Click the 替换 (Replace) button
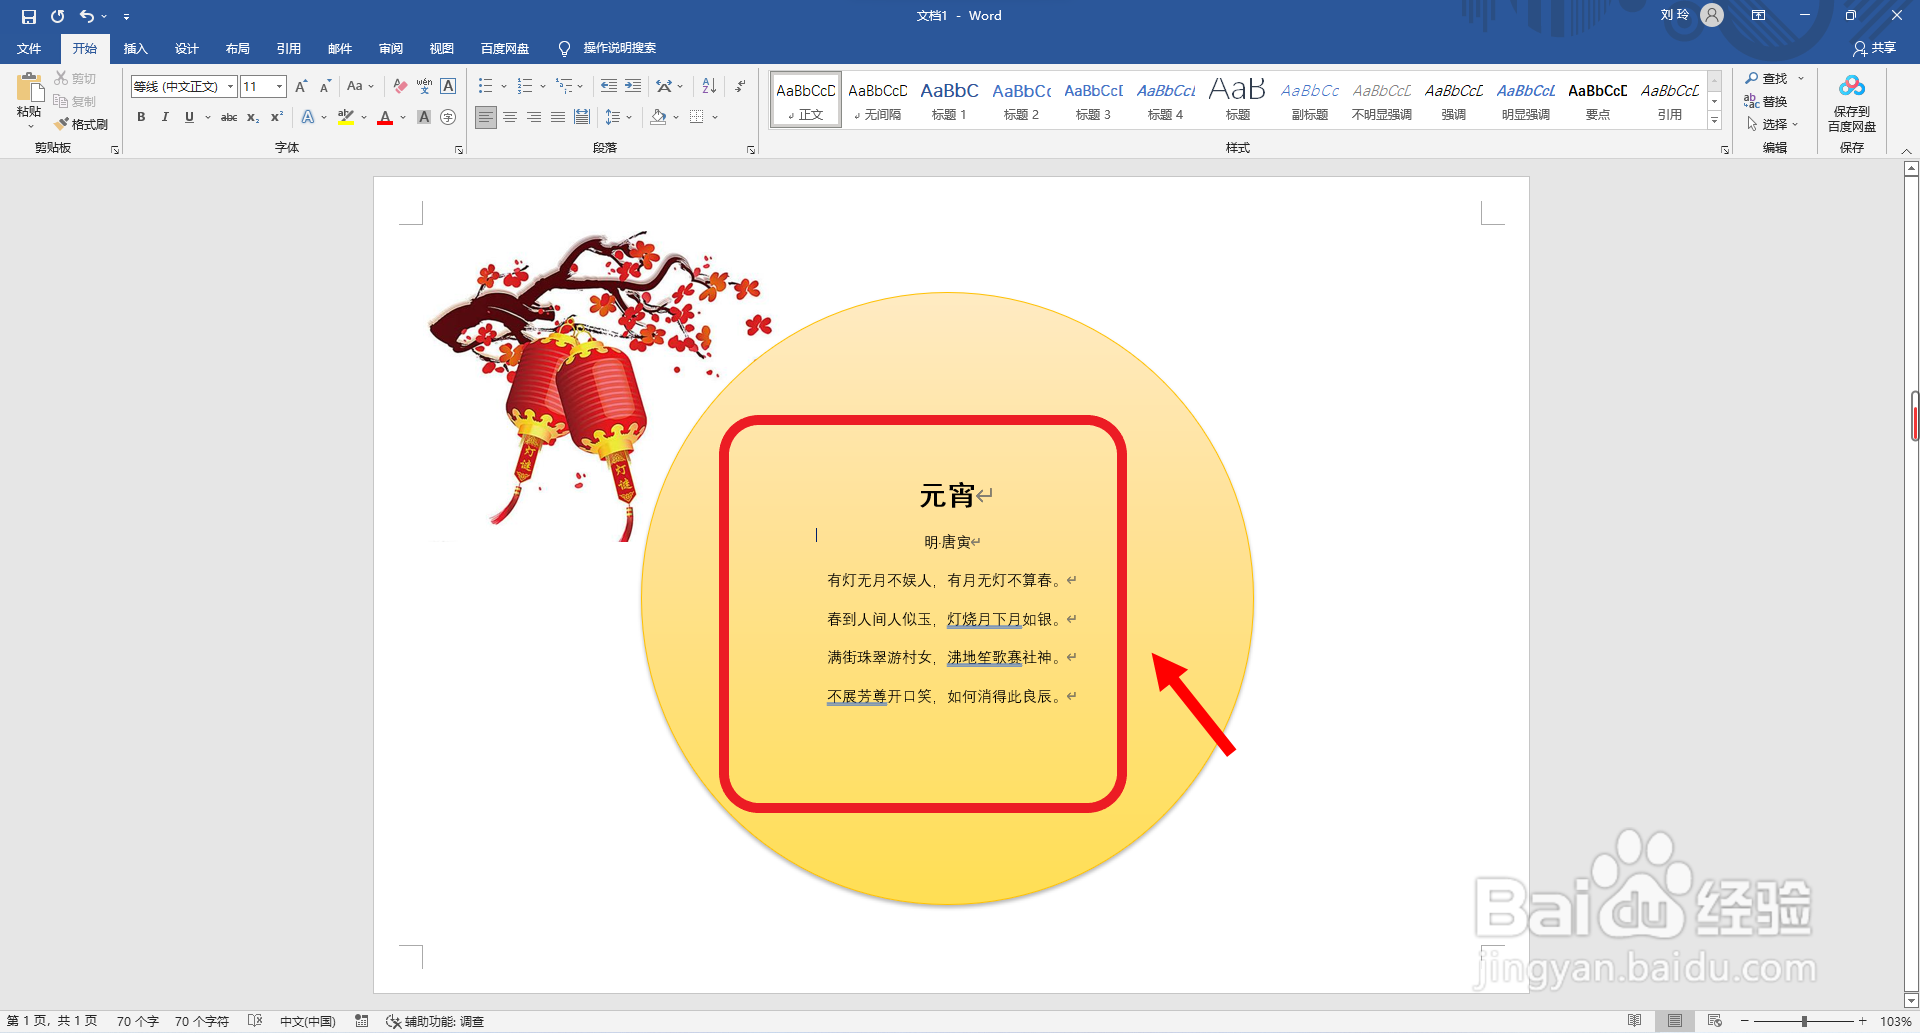Screen dimensions: 1920x1033 (1766, 101)
